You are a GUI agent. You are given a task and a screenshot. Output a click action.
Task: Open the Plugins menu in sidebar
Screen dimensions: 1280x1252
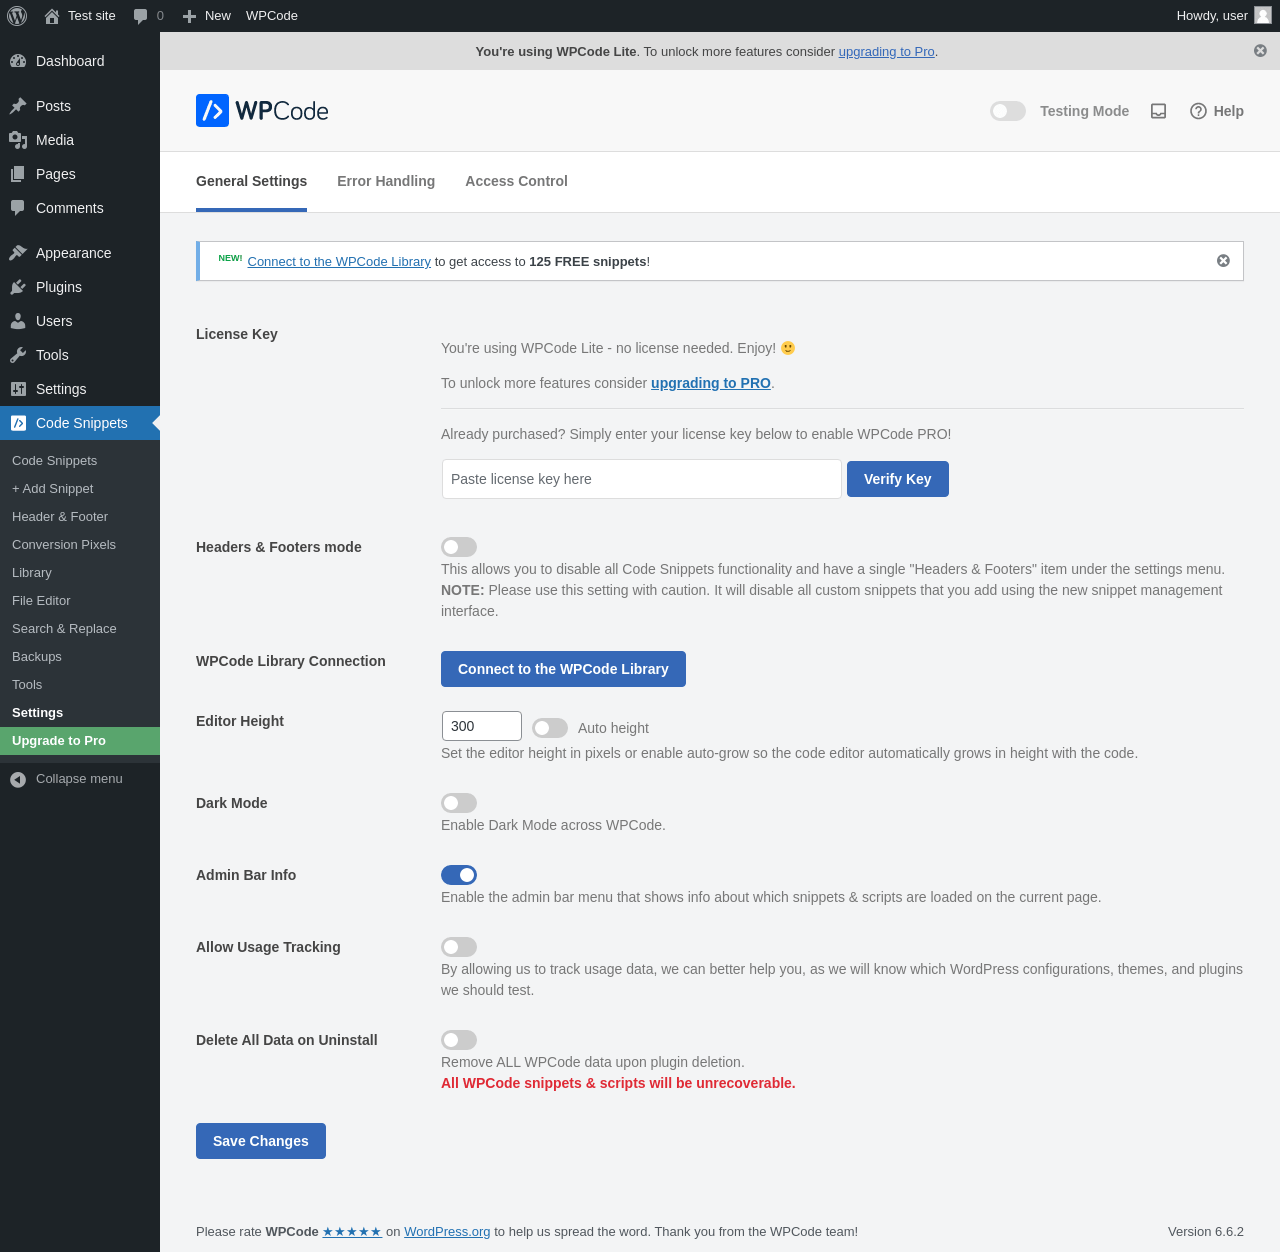[59, 287]
